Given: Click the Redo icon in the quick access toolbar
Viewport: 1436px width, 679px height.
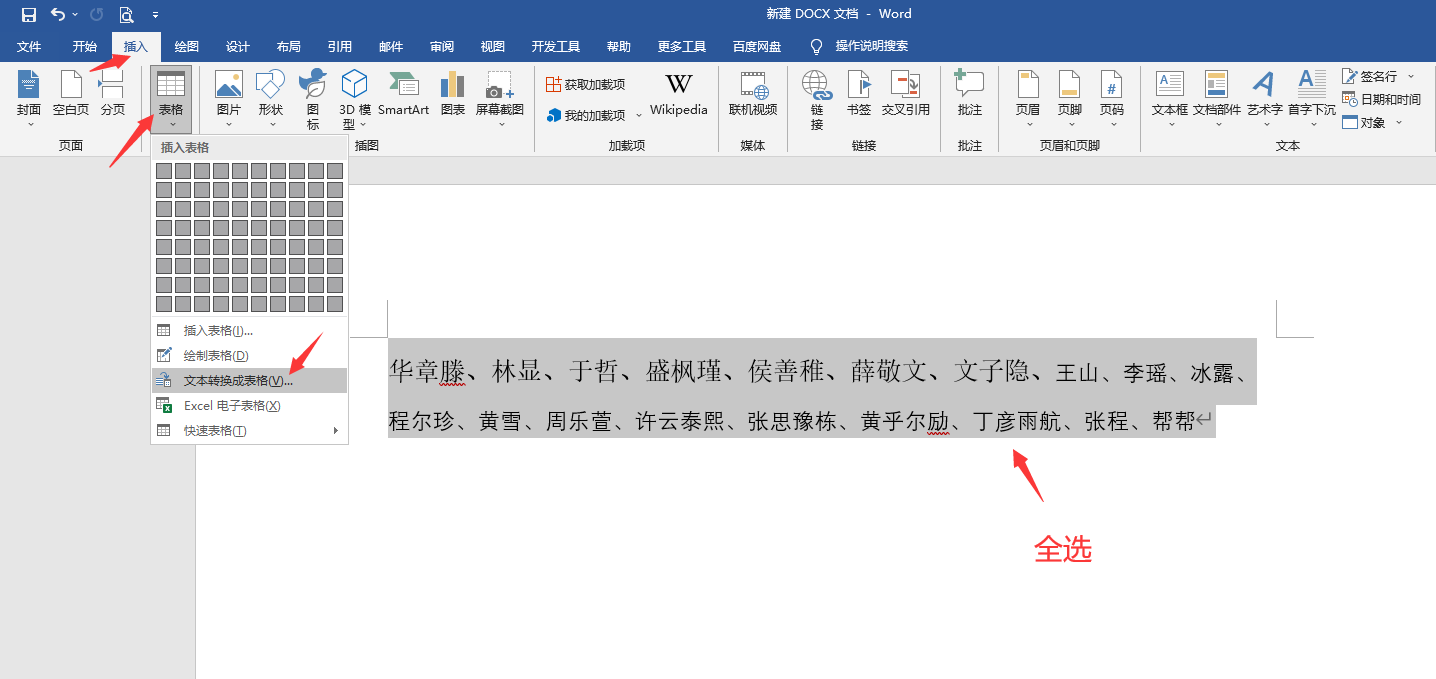Looking at the screenshot, I should click(x=96, y=14).
